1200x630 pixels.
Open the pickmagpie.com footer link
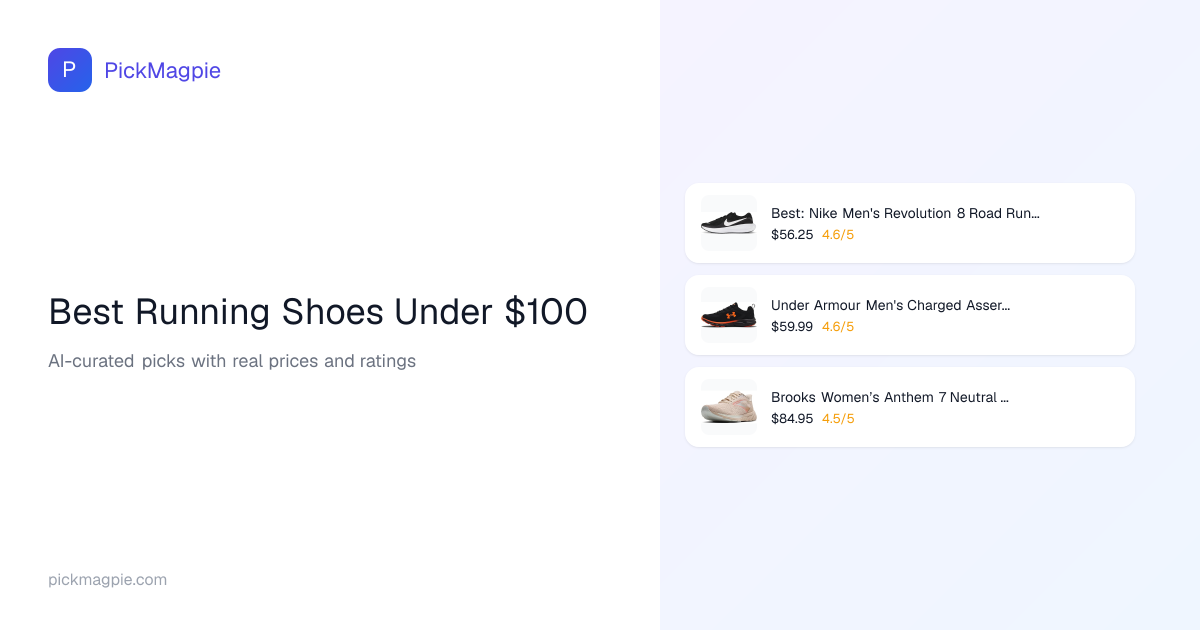[x=107, y=580]
